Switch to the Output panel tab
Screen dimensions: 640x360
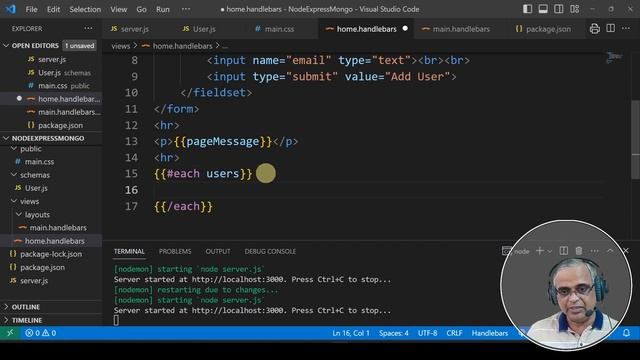tap(218, 251)
